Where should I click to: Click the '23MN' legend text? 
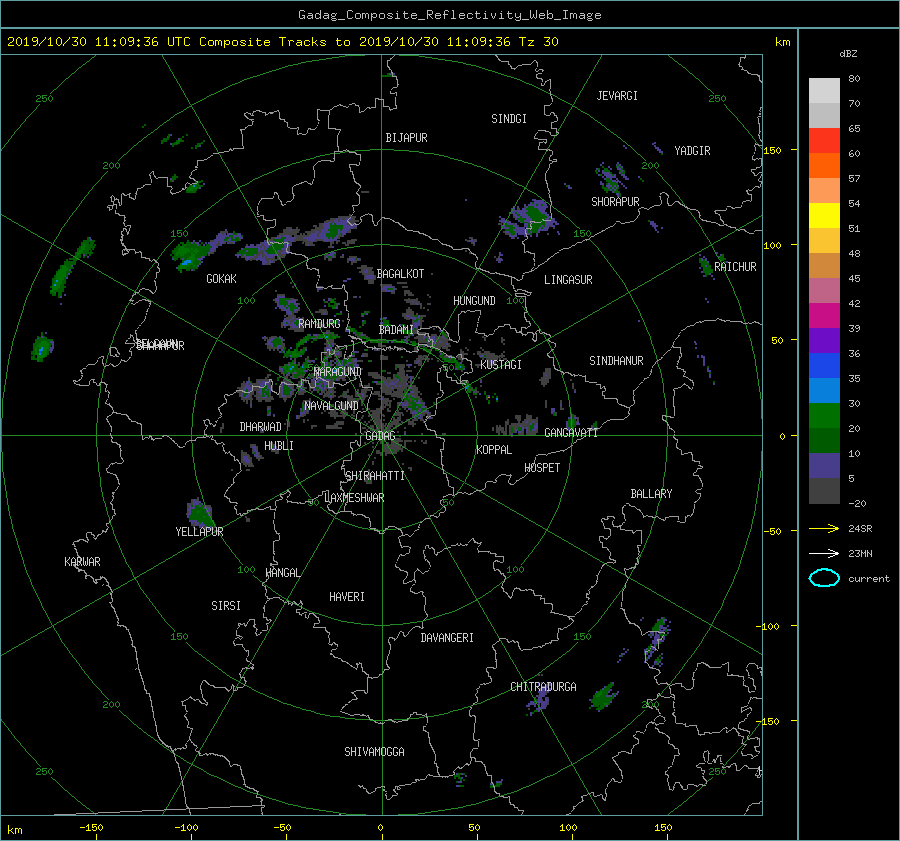click(860, 554)
